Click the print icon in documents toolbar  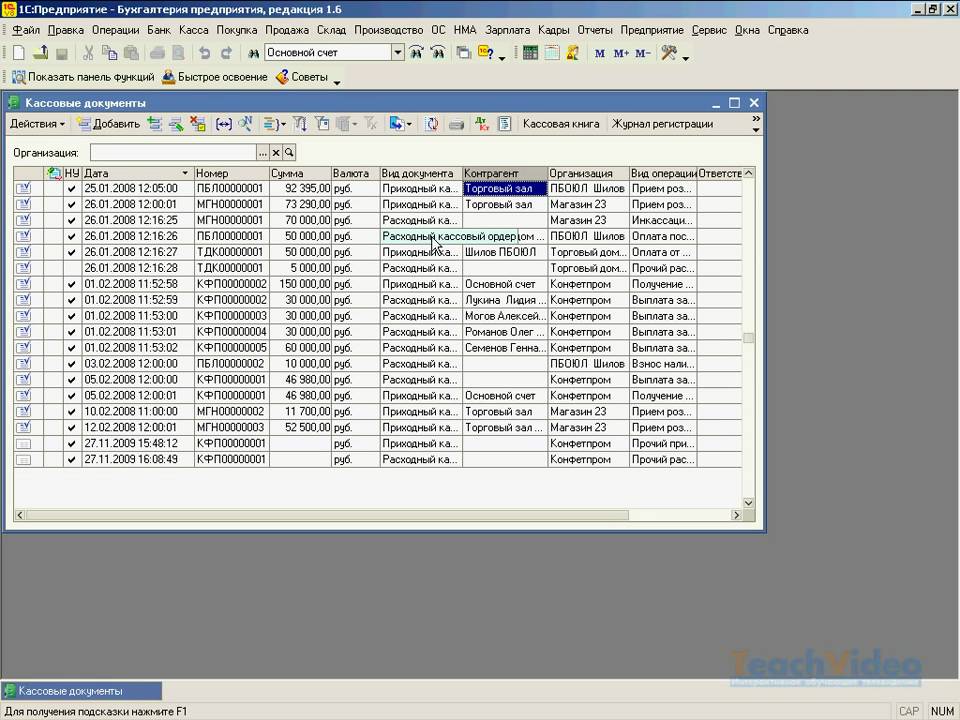[457, 124]
